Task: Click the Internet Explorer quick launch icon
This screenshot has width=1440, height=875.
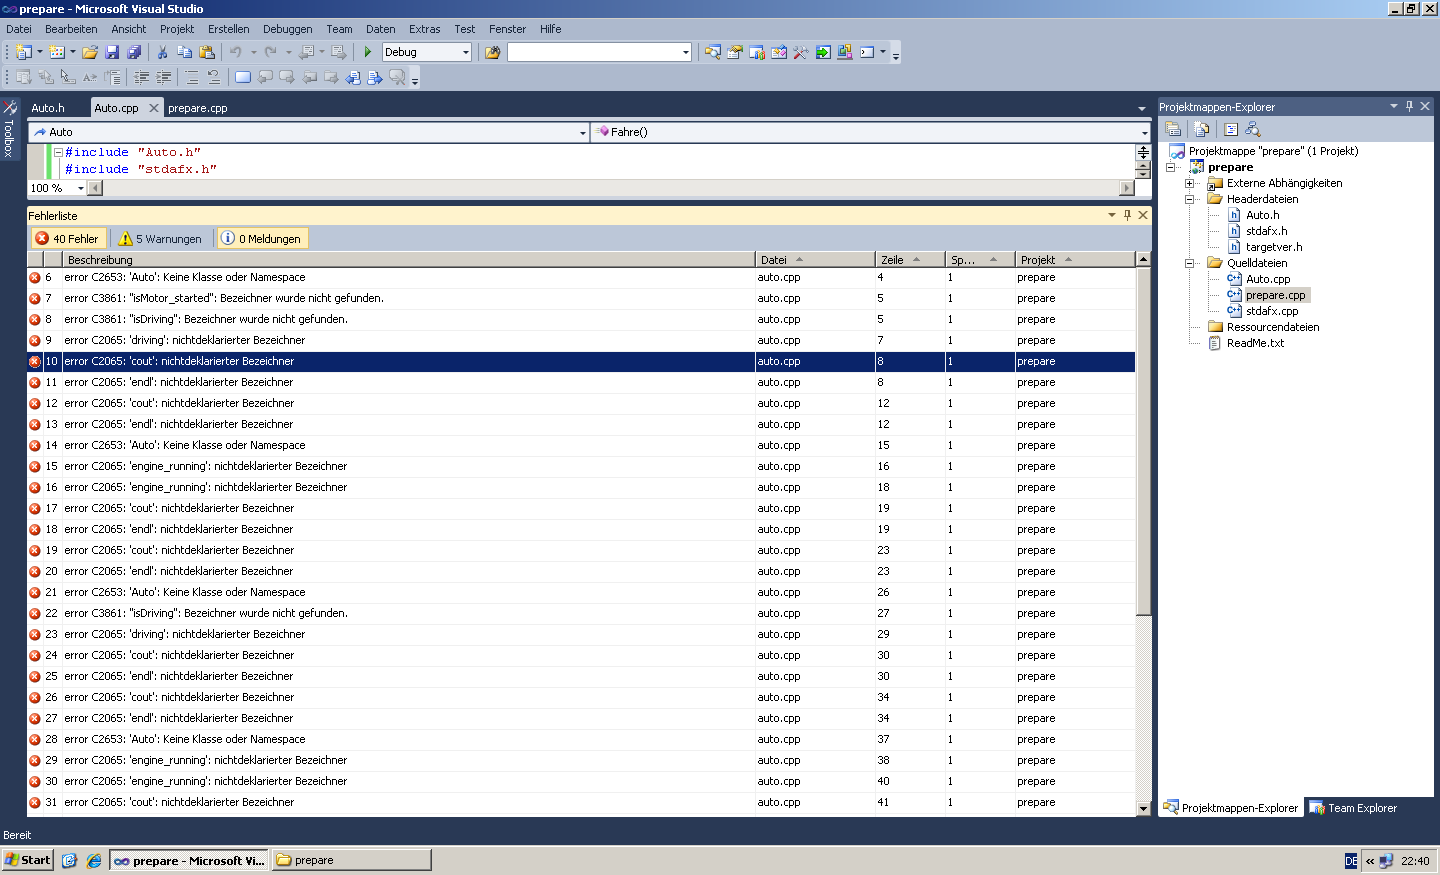Action: pos(94,860)
